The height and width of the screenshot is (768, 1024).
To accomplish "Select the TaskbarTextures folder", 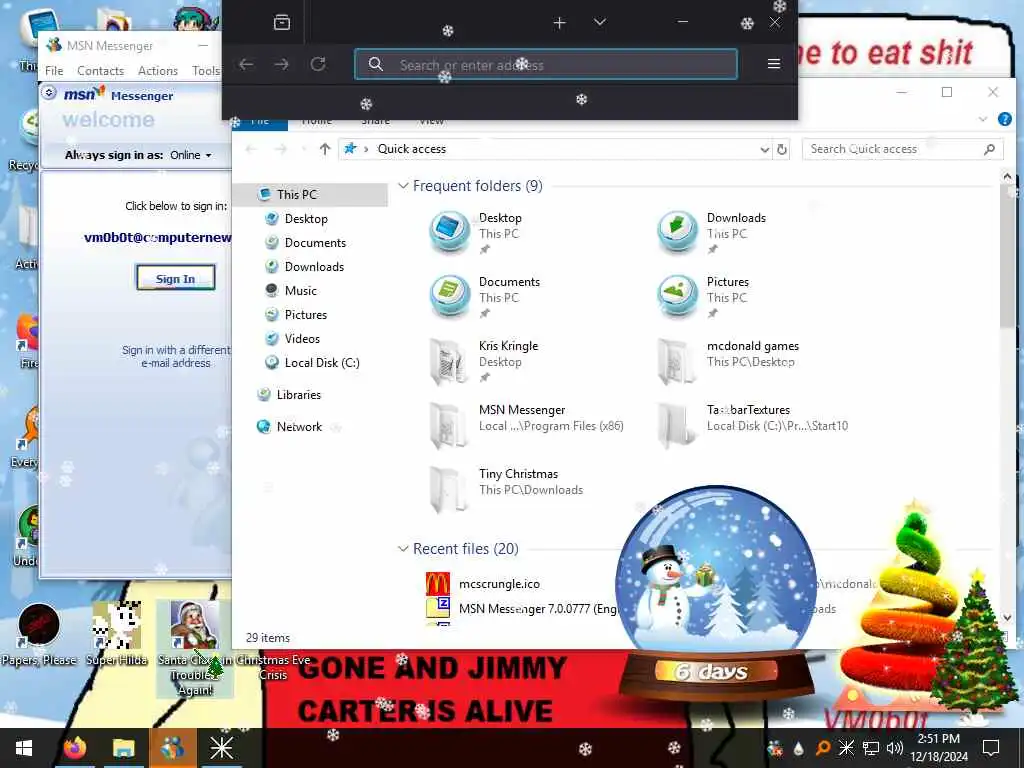I will 752,424.
